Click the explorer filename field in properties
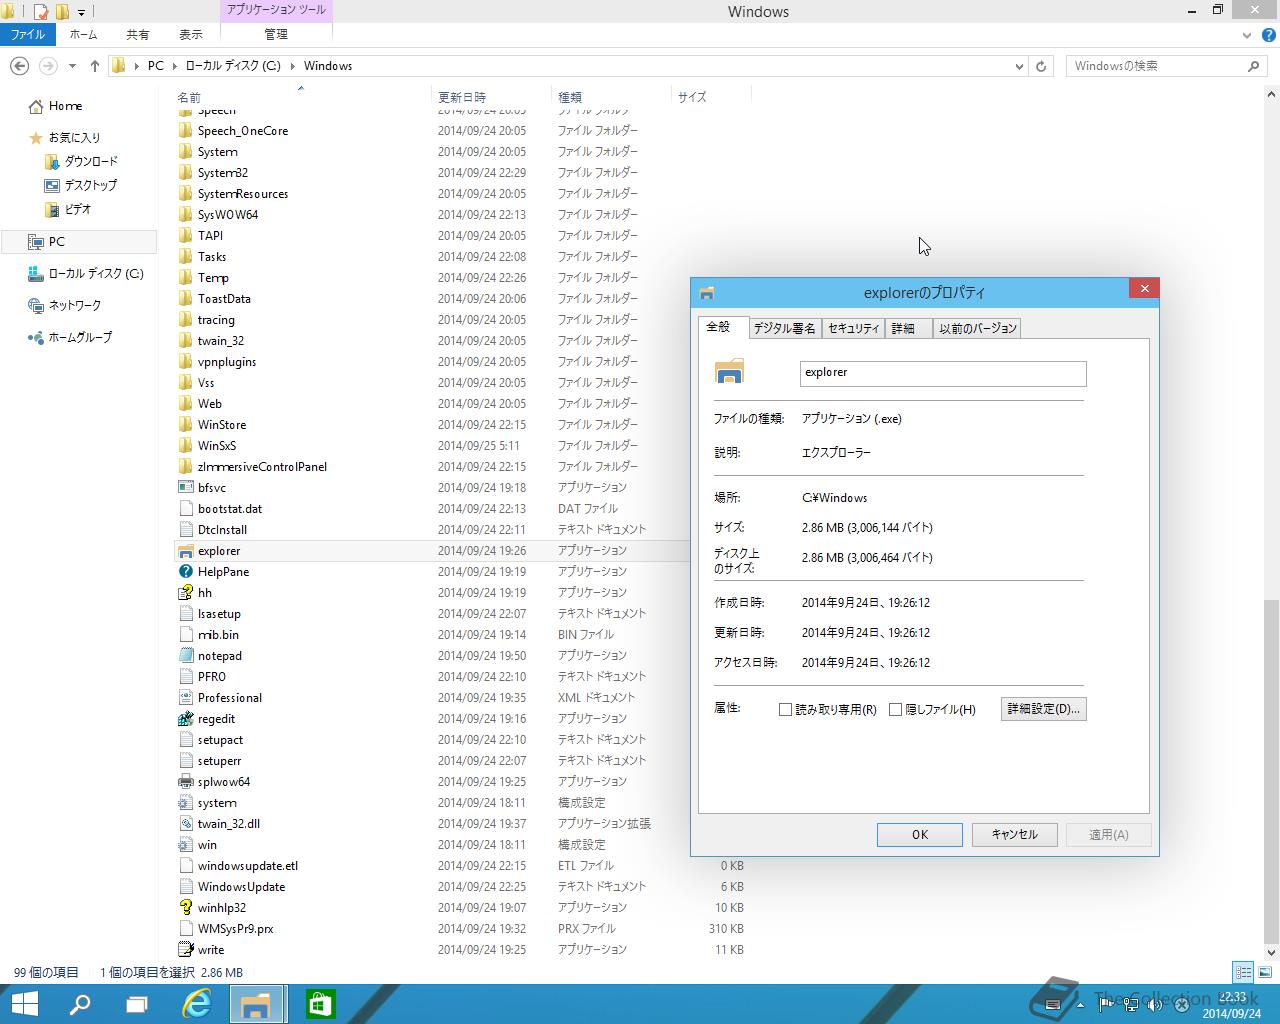1280x1024 pixels. pos(943,373)
